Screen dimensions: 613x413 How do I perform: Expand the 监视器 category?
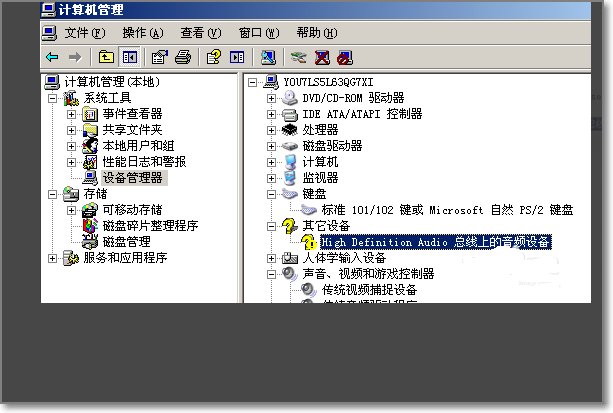click(271, 178)
